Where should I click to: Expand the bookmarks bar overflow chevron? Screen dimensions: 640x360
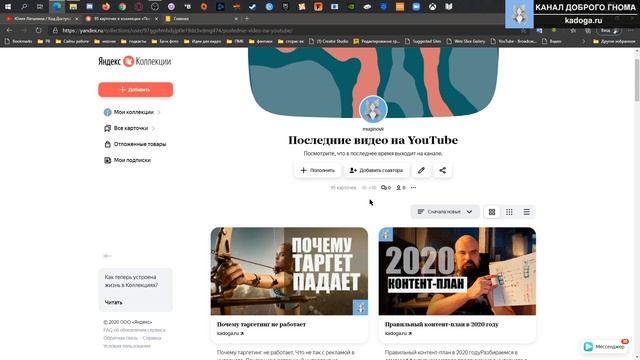[x=583, y=41]
